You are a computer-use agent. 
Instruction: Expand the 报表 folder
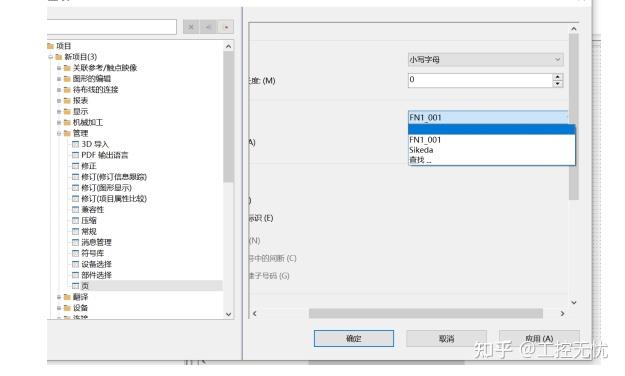coord(59,100)
